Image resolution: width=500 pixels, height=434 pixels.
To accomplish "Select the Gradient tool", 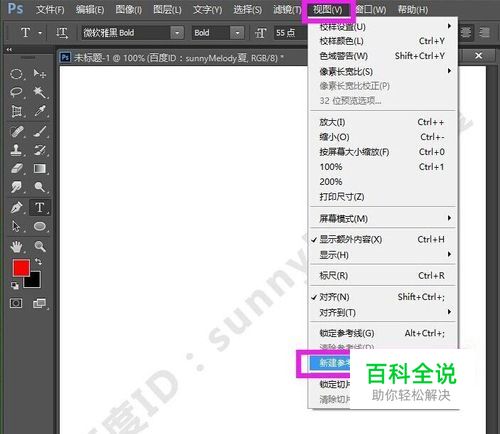I will click(40, 169).
